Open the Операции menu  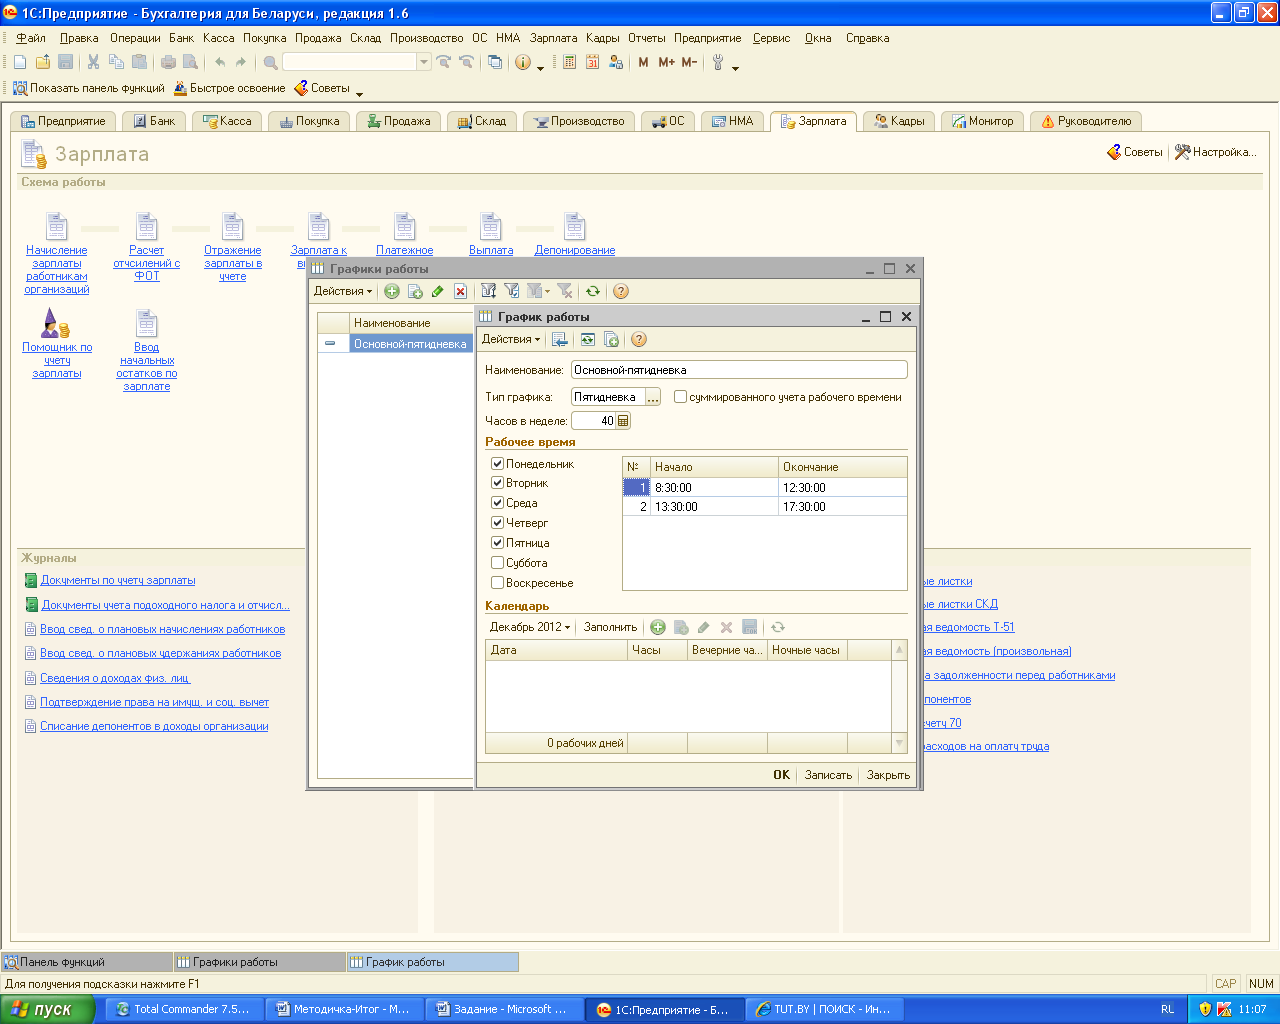(x=135, y=38)
